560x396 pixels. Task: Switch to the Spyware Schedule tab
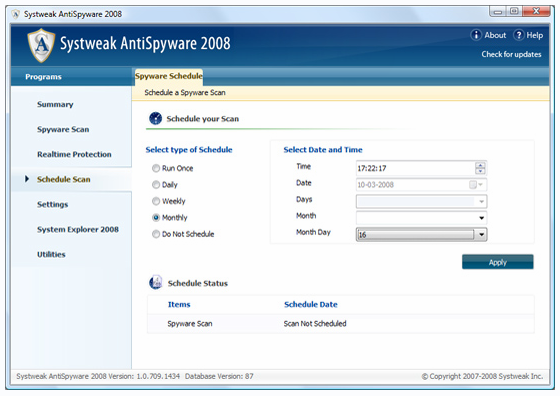[169, 76]
